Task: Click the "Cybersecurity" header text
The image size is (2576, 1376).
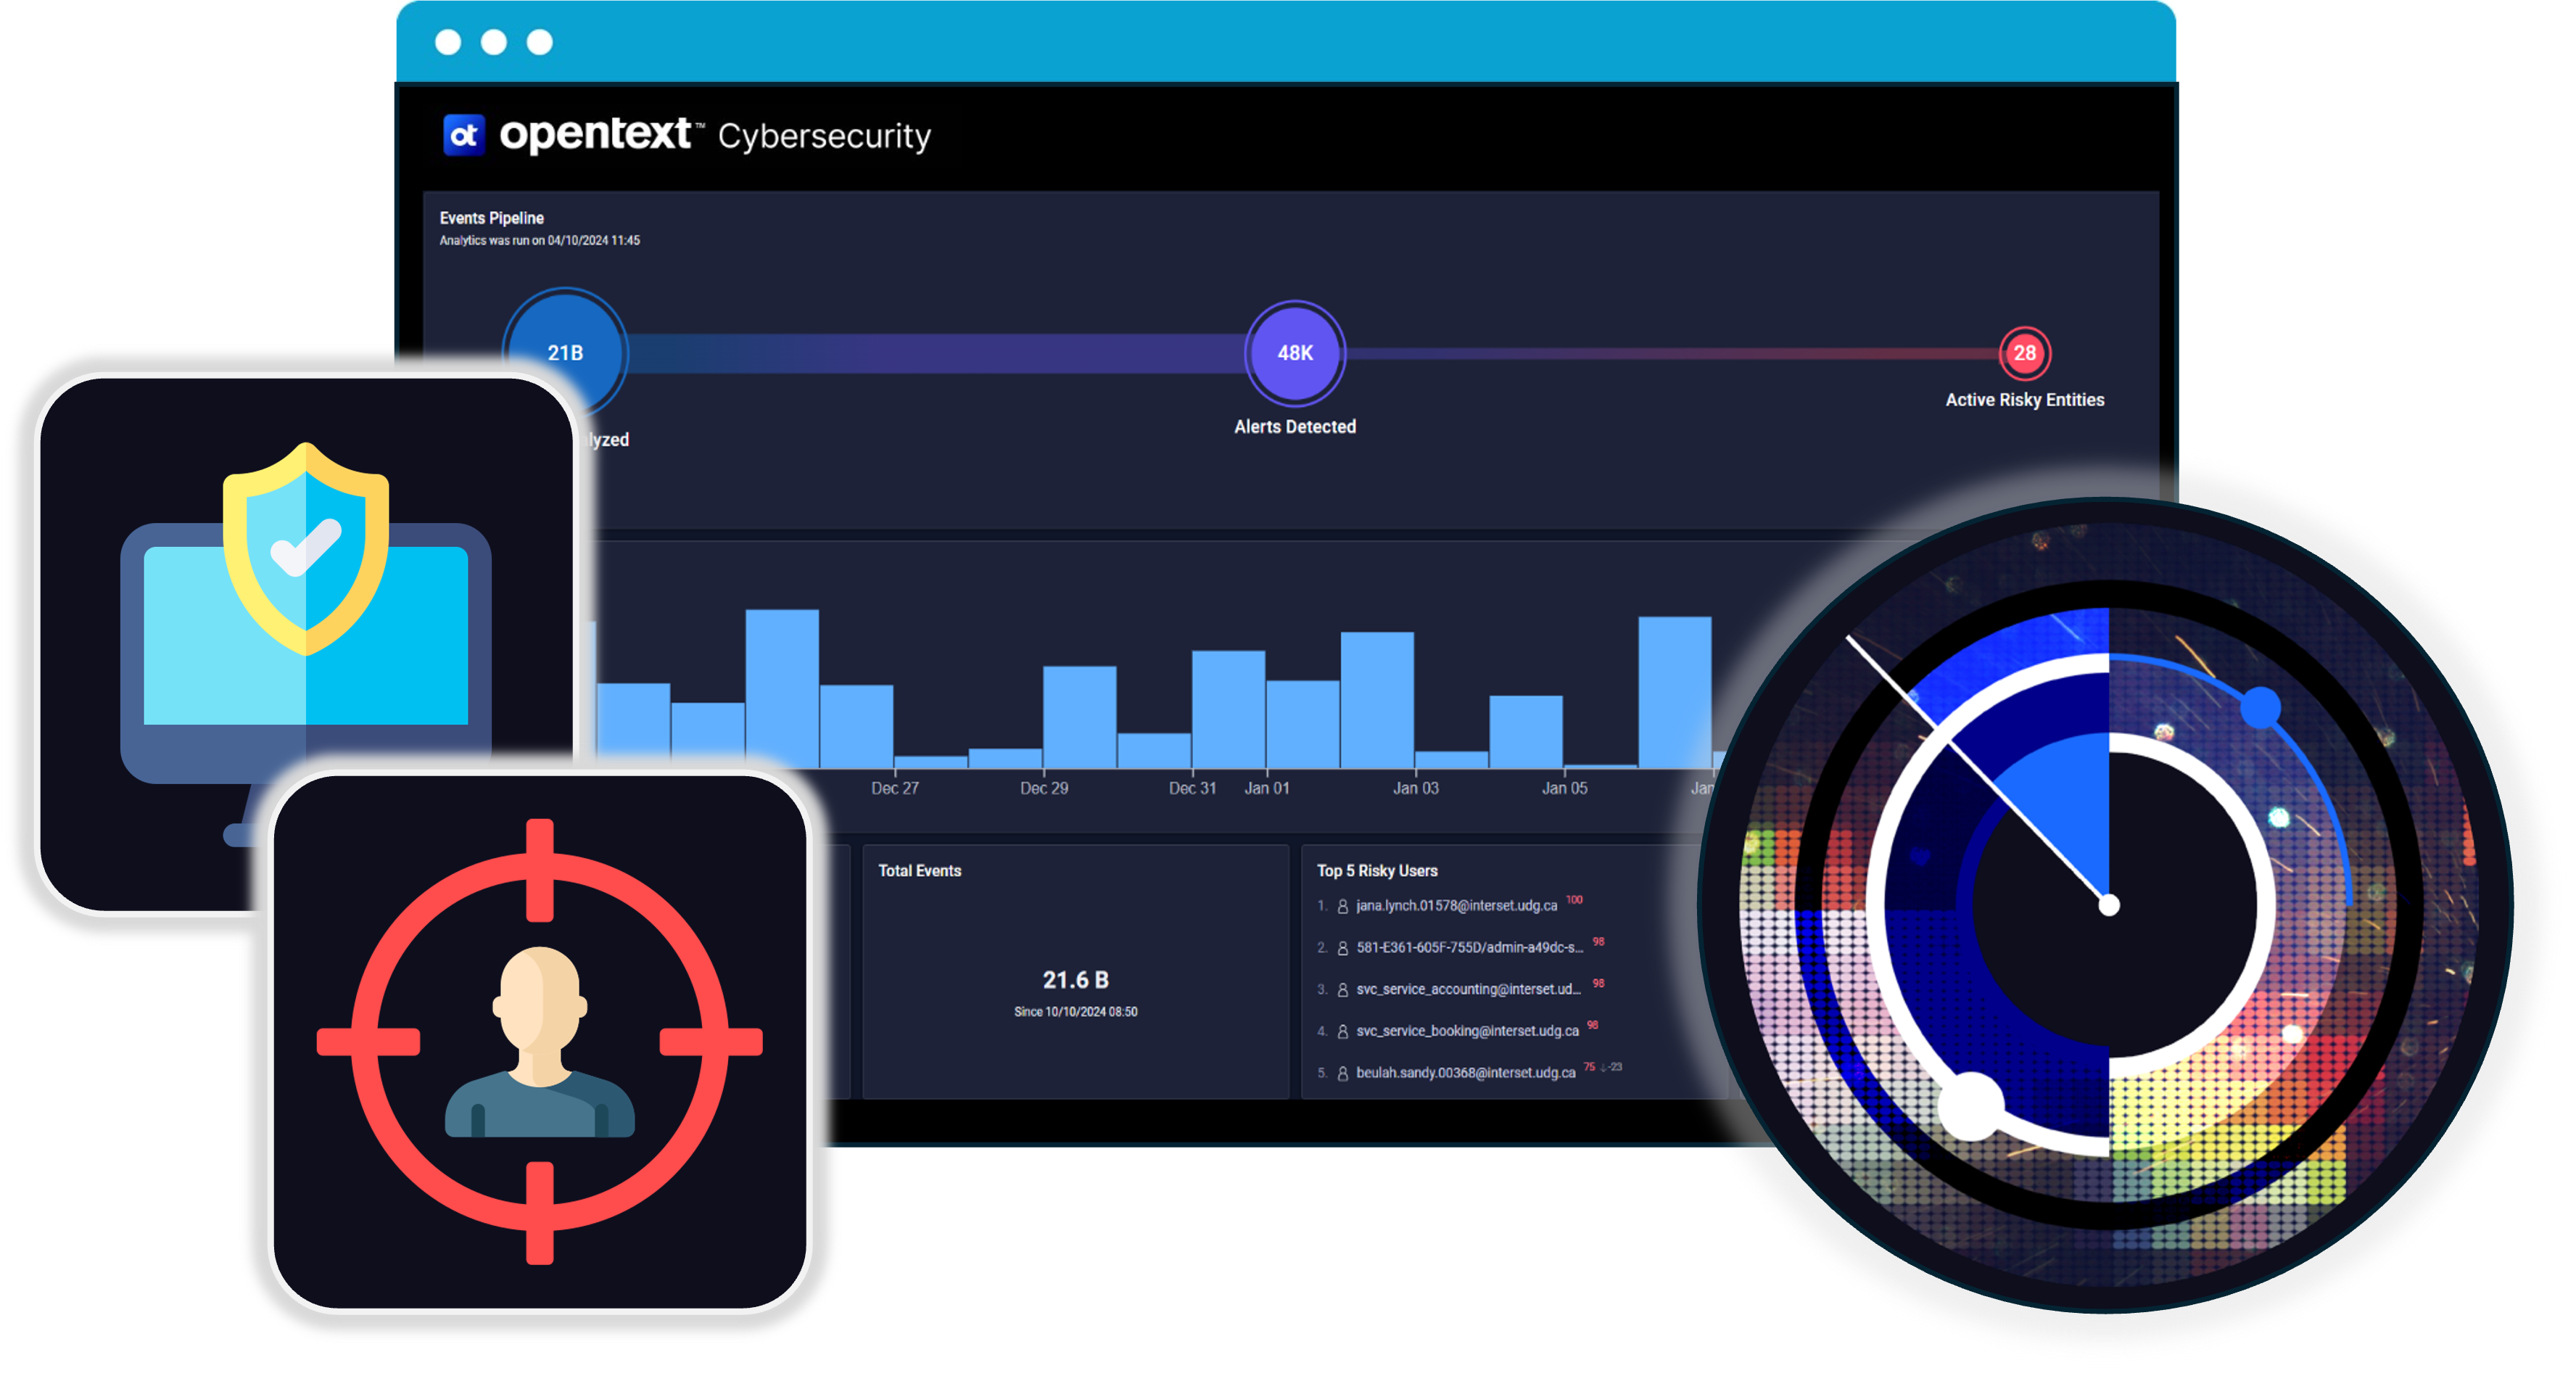Action: (824, 136)
